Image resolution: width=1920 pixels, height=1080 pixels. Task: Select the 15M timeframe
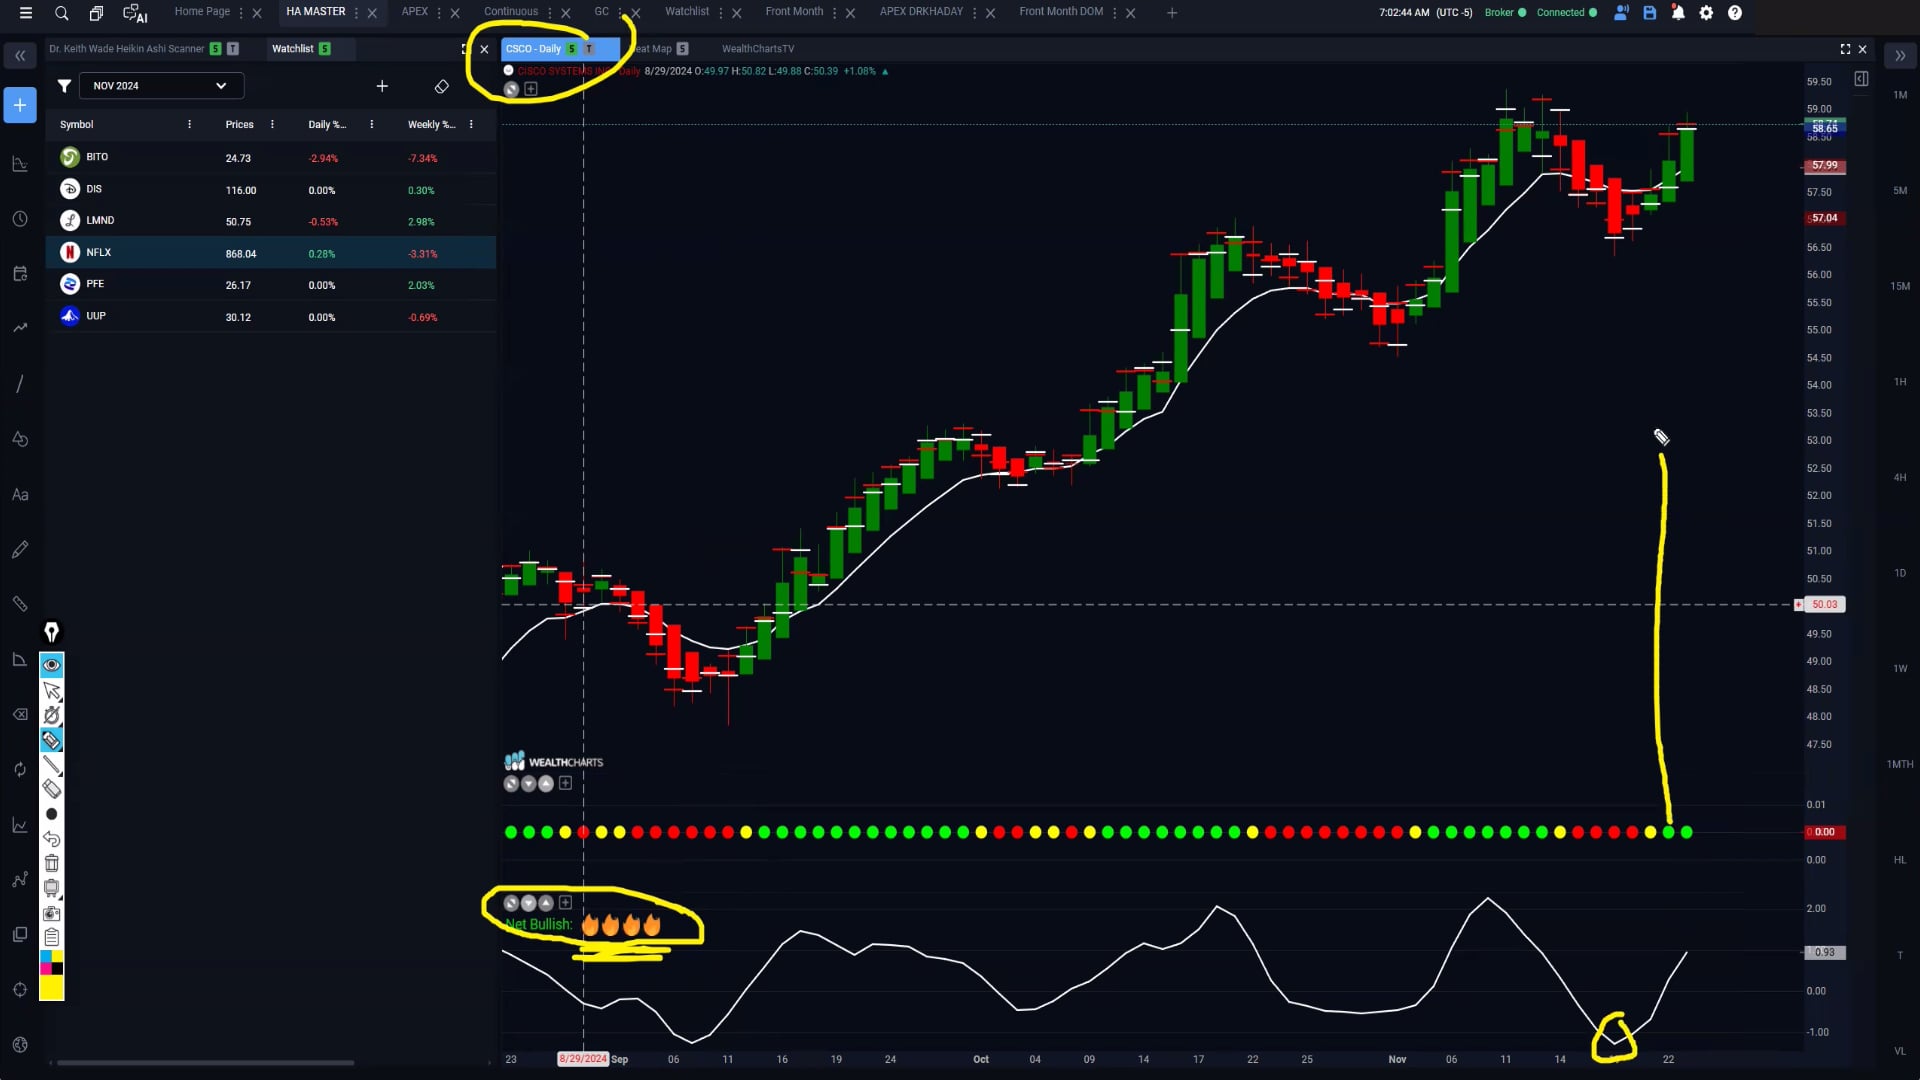coord(1900,286)
